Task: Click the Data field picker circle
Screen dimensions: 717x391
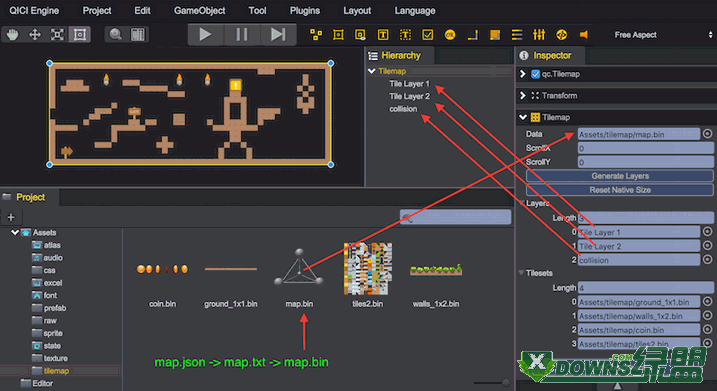Action: (x=707, y=134)
